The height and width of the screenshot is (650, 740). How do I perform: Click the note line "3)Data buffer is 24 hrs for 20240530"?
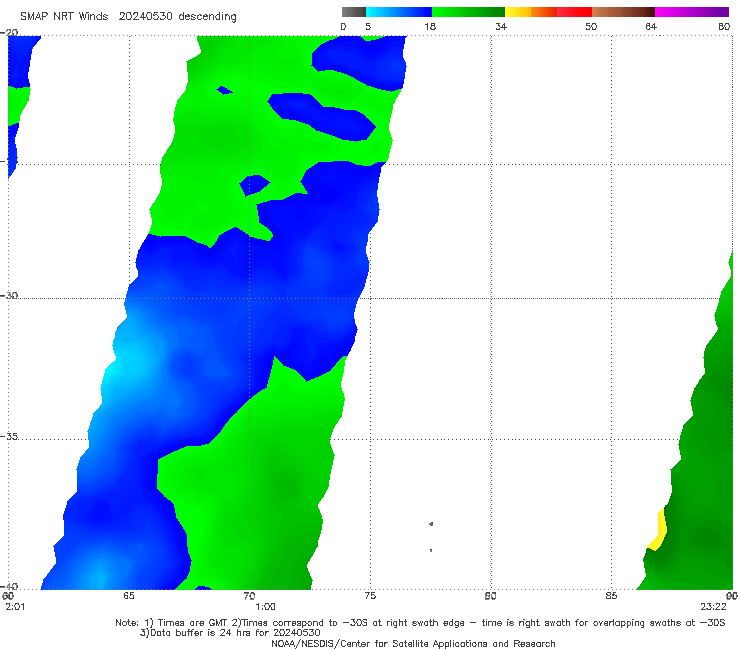(230, 633)
